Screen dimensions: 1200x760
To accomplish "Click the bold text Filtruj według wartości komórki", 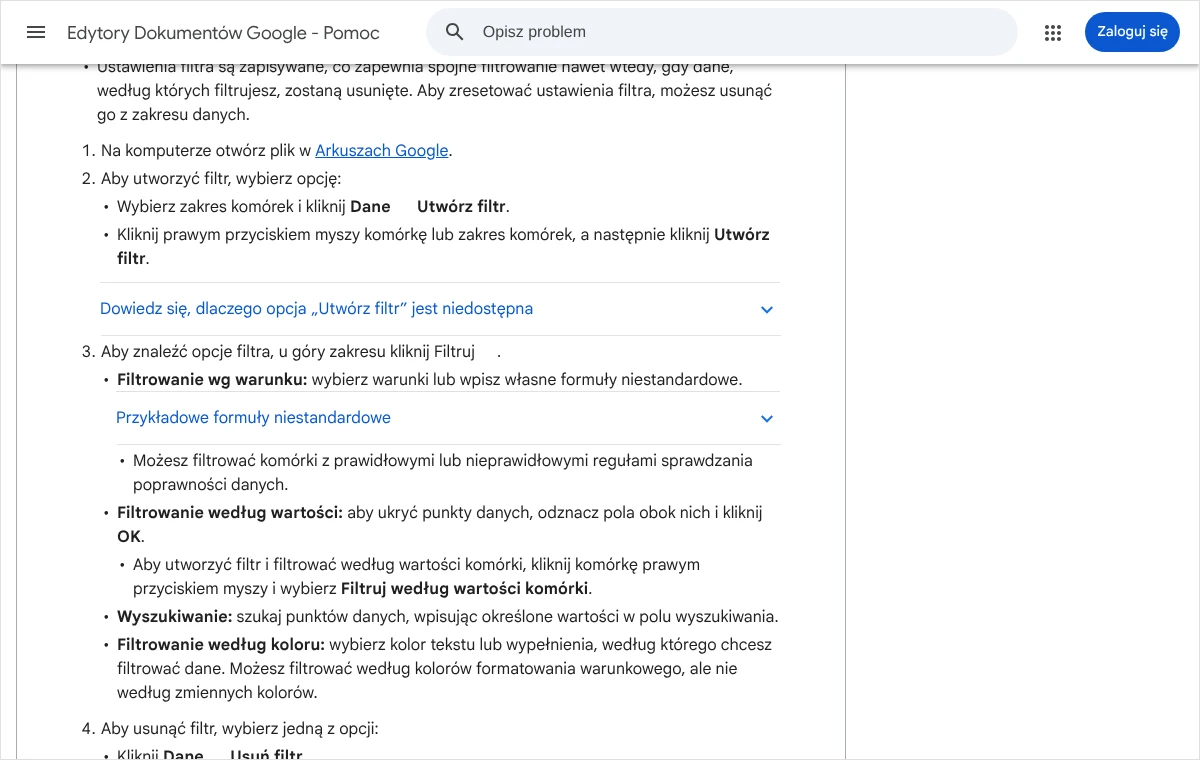I will (x=465, y=589).
